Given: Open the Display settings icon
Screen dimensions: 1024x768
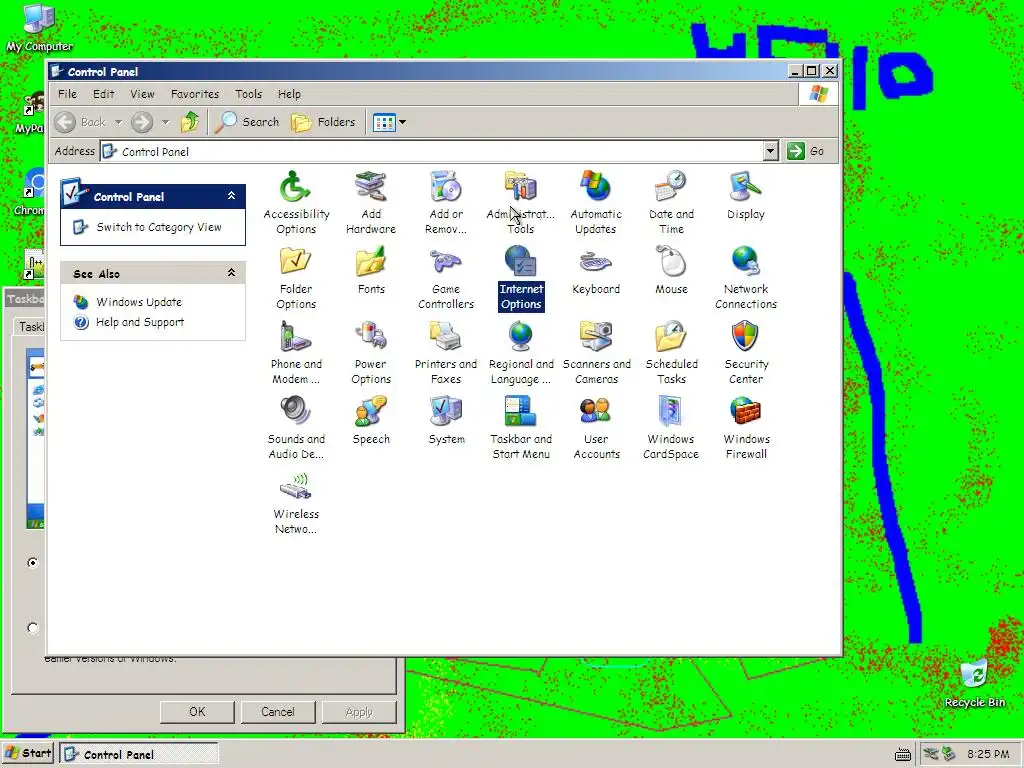Looking at the screenshot, I should point(746,195).
